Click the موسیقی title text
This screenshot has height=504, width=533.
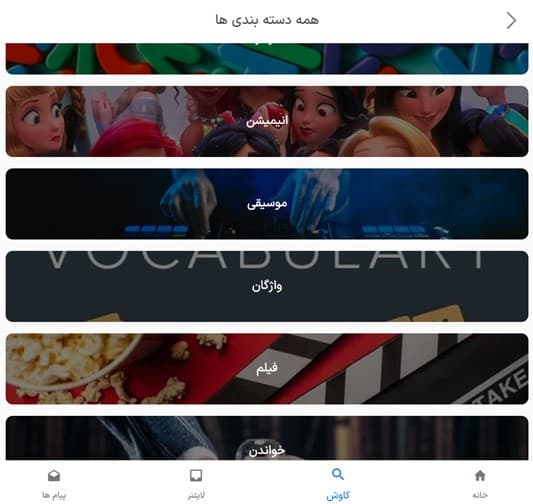(267, 204)
